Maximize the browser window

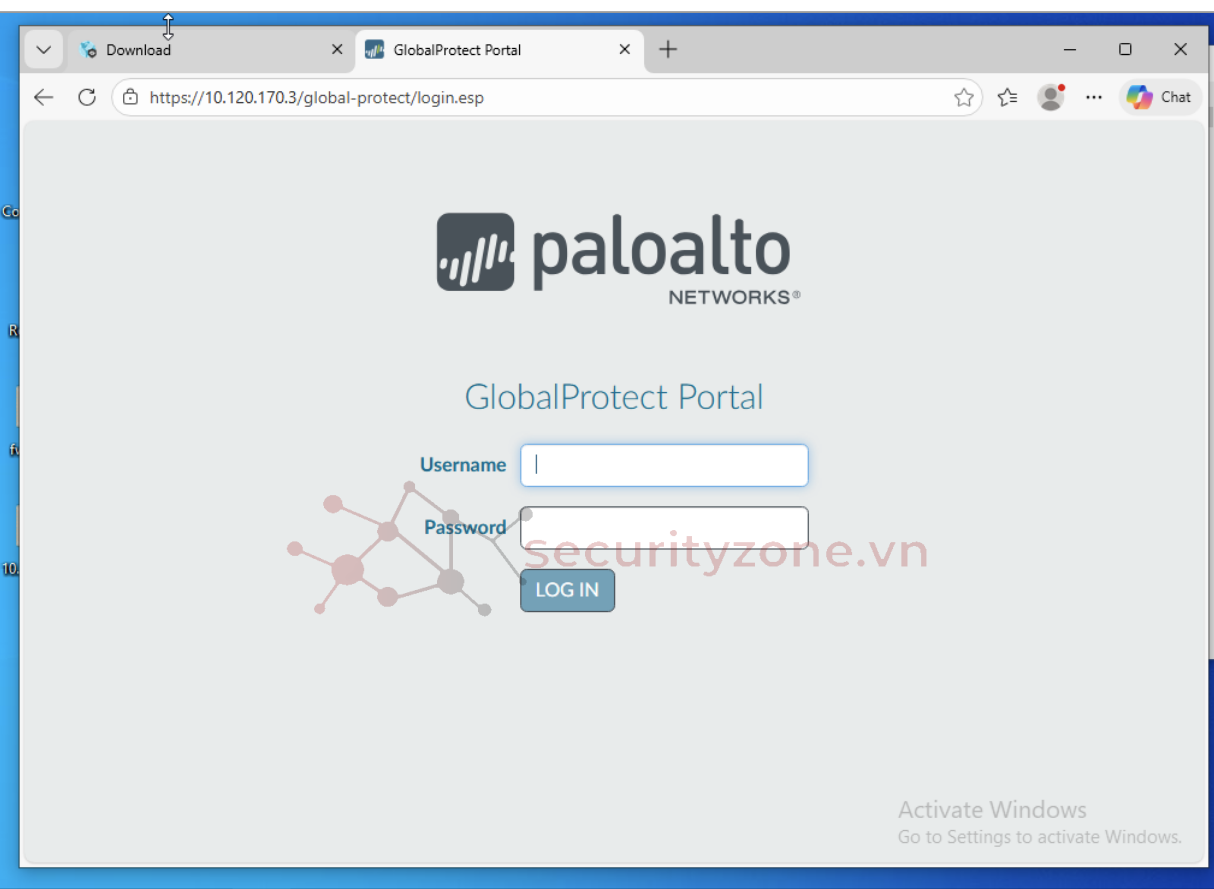[1125, 50]
